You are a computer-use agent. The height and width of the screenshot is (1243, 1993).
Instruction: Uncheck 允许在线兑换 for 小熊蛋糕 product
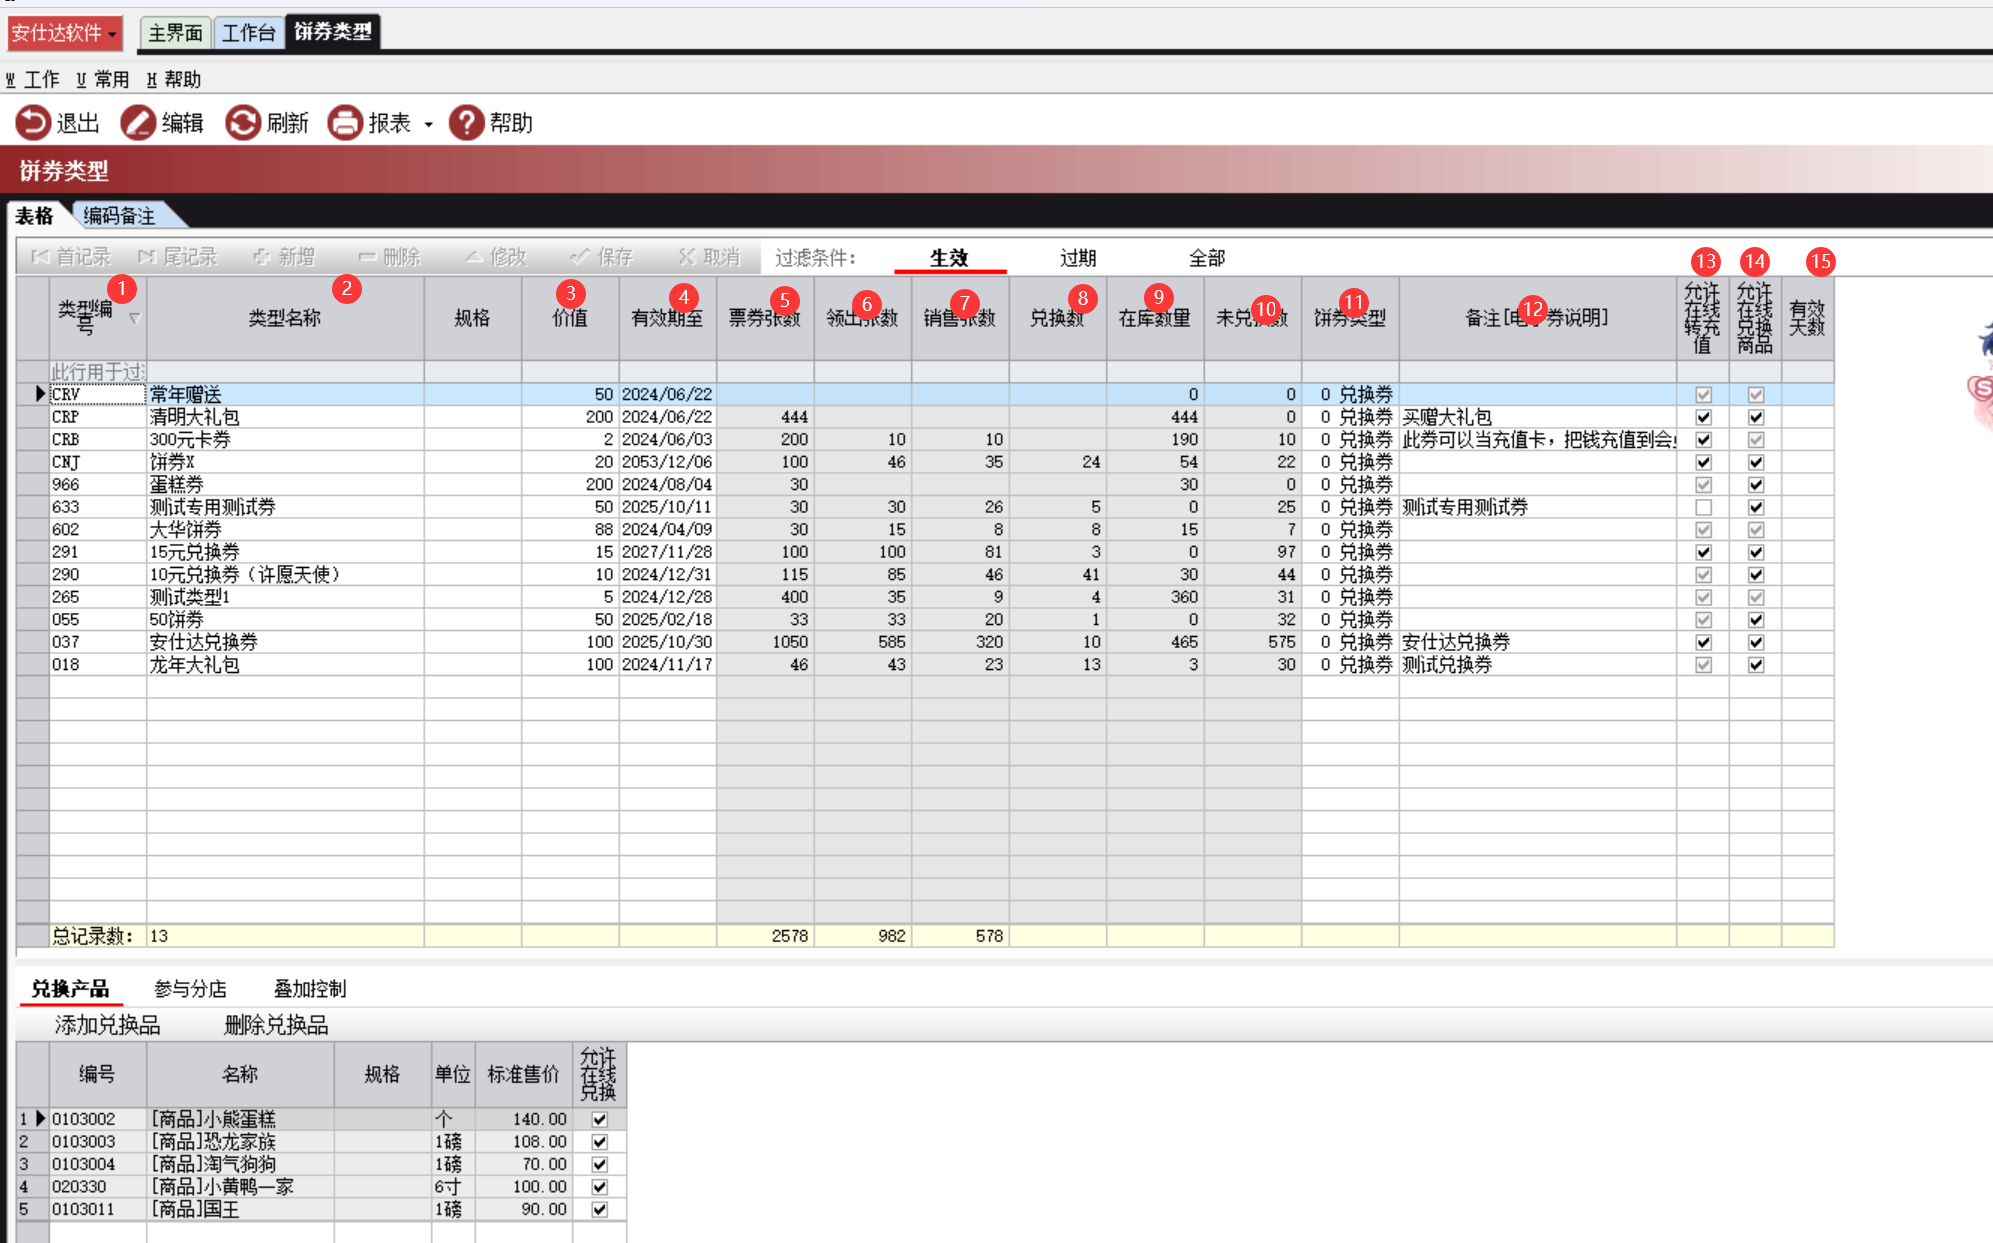pos(599,1119)
